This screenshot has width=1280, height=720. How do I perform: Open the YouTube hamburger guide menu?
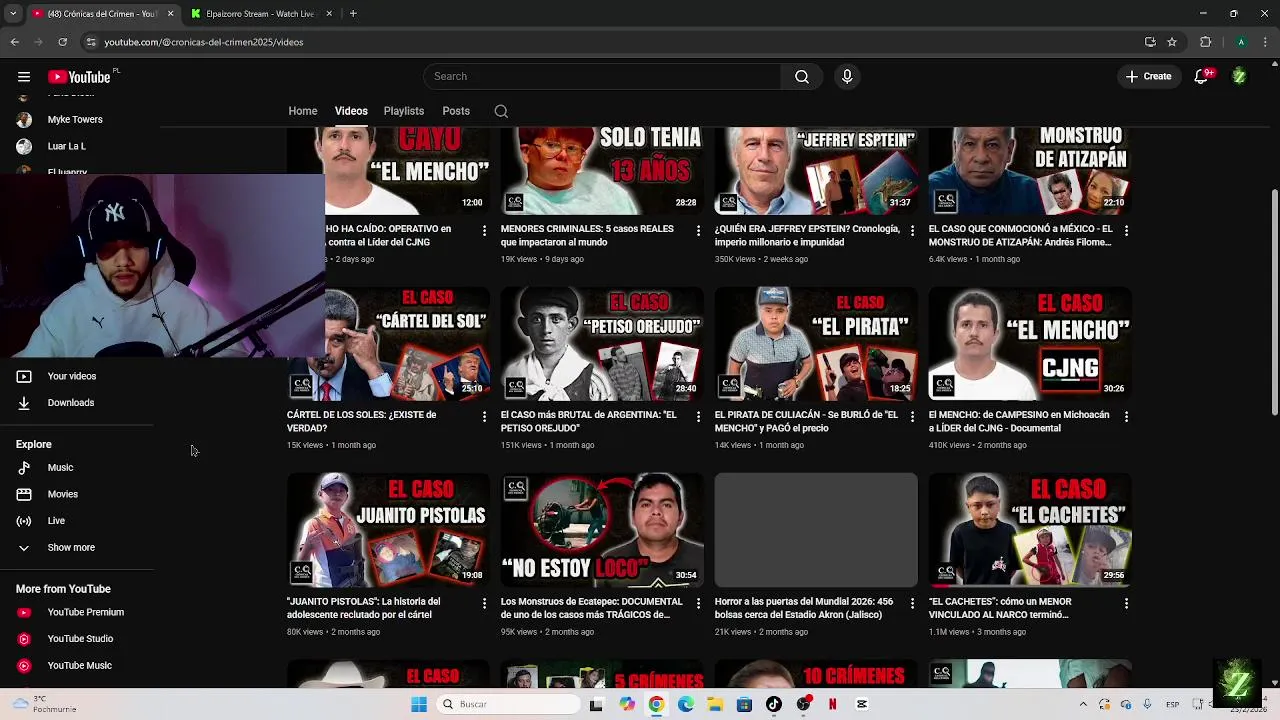(x=23, y=77)
